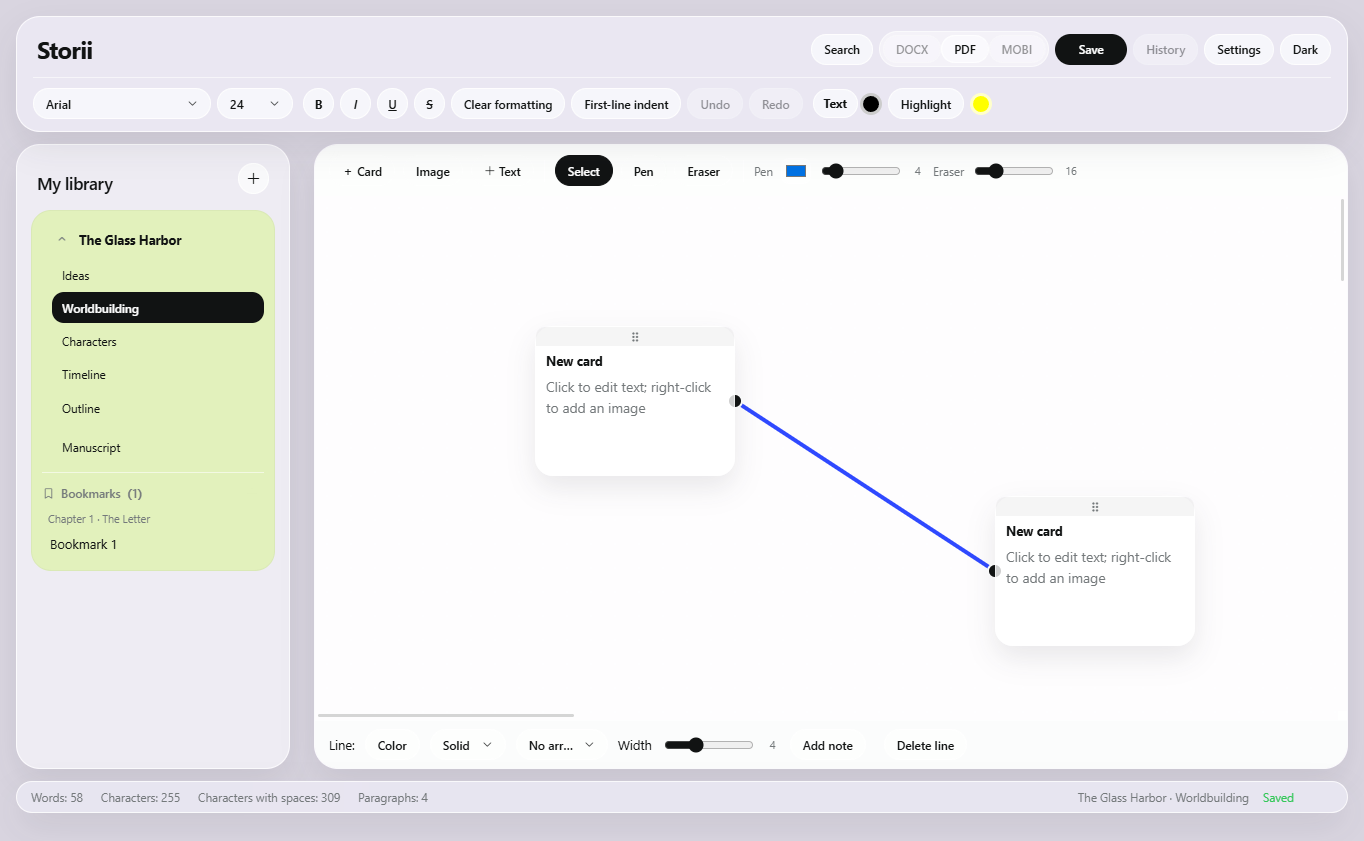Activate the Pen tool
1364x841 pixels.
pos(644,171)
